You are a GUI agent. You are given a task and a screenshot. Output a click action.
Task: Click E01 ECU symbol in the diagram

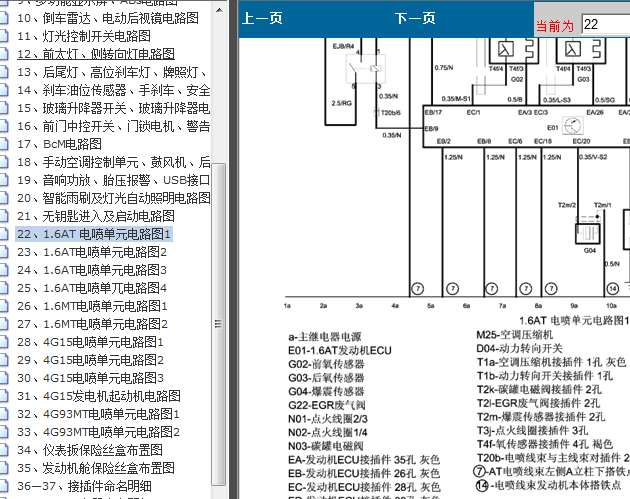coord(573,126)
